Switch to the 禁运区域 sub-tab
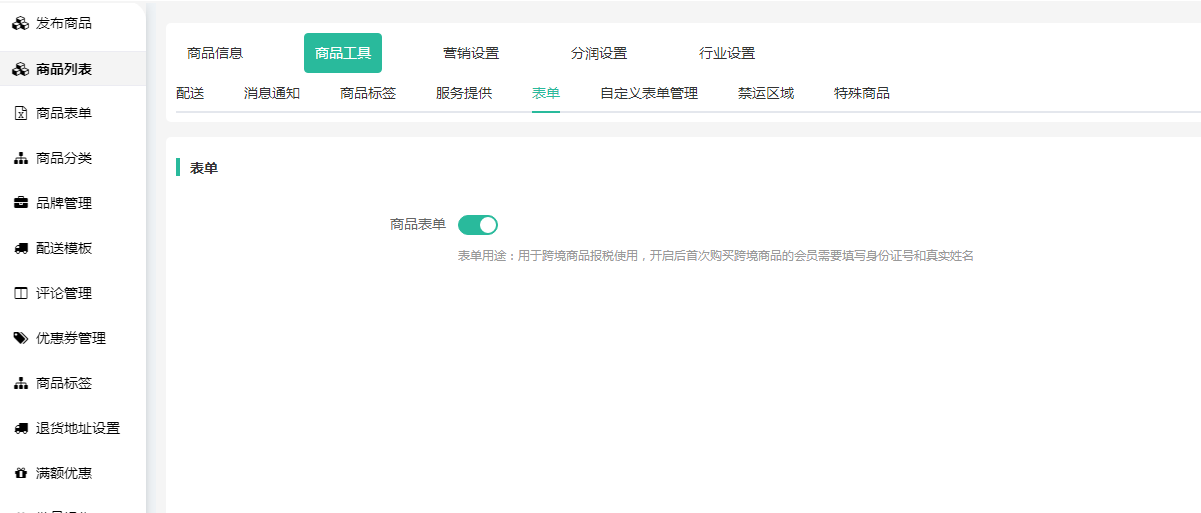This screenshot has height=513, width=1201. [766, 94]
